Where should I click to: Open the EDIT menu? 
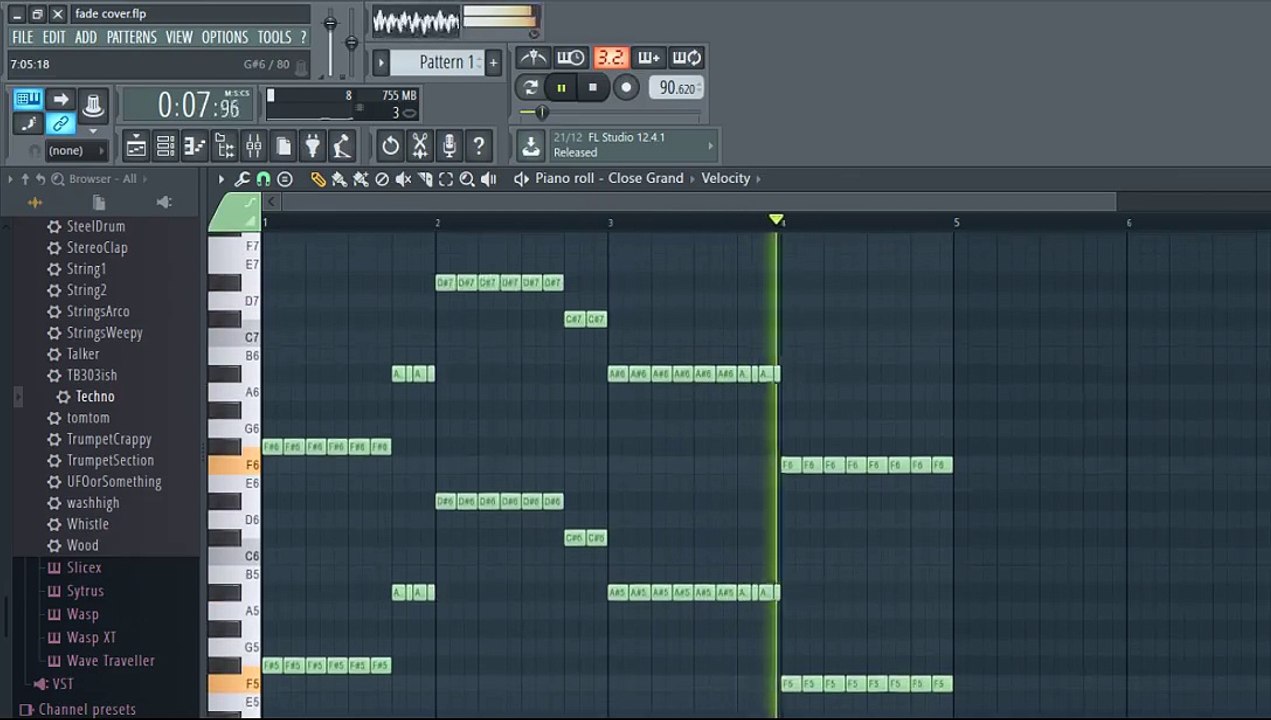pos(54,37)
